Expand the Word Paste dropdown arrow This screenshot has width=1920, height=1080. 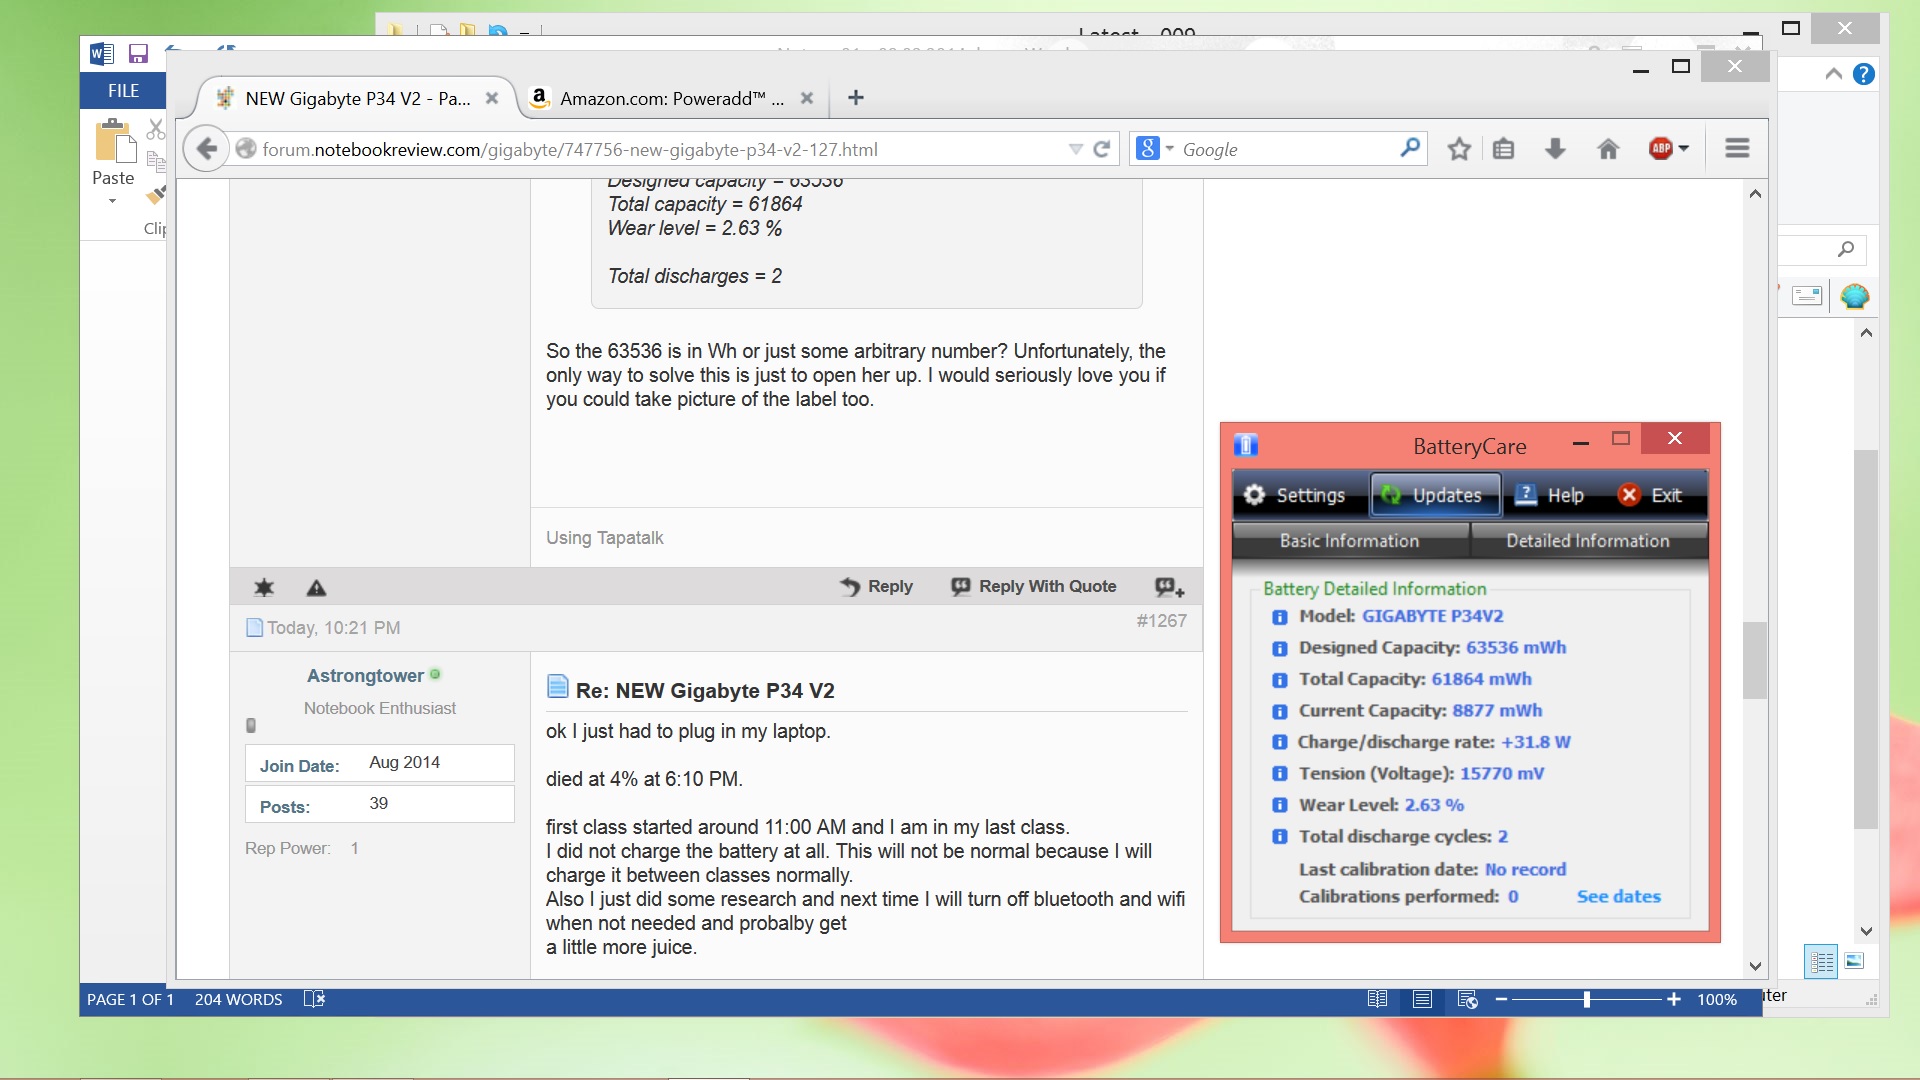(113, 201)
